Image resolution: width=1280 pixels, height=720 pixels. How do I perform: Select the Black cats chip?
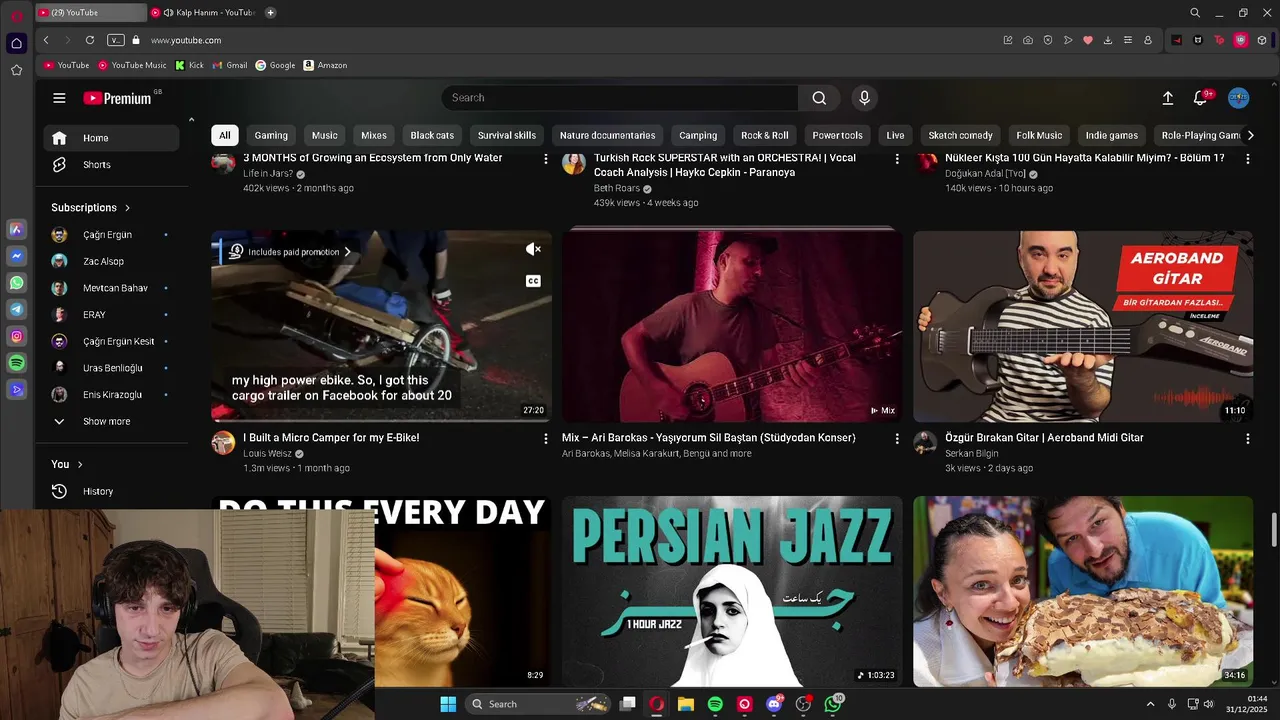(x=432, y=135)
